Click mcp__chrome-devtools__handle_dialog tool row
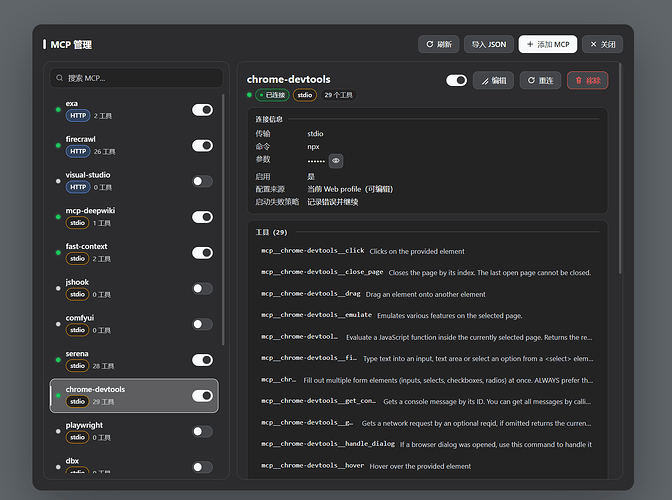The width and height of the screenshot is (672, 500). click(427, 444)
